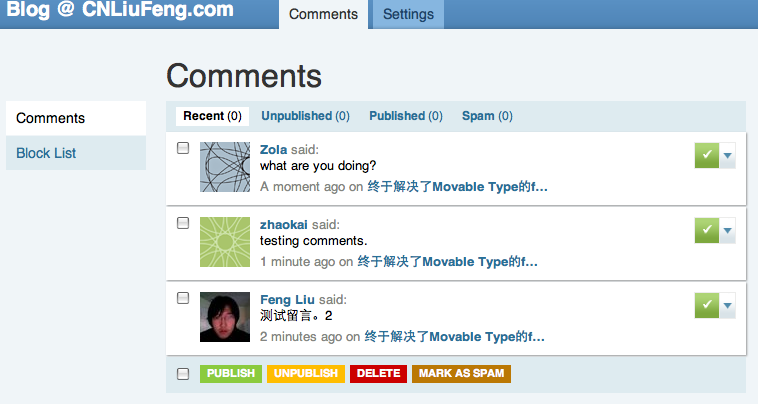Select the checkbox for Zola's comment

(x=183, y=148)
